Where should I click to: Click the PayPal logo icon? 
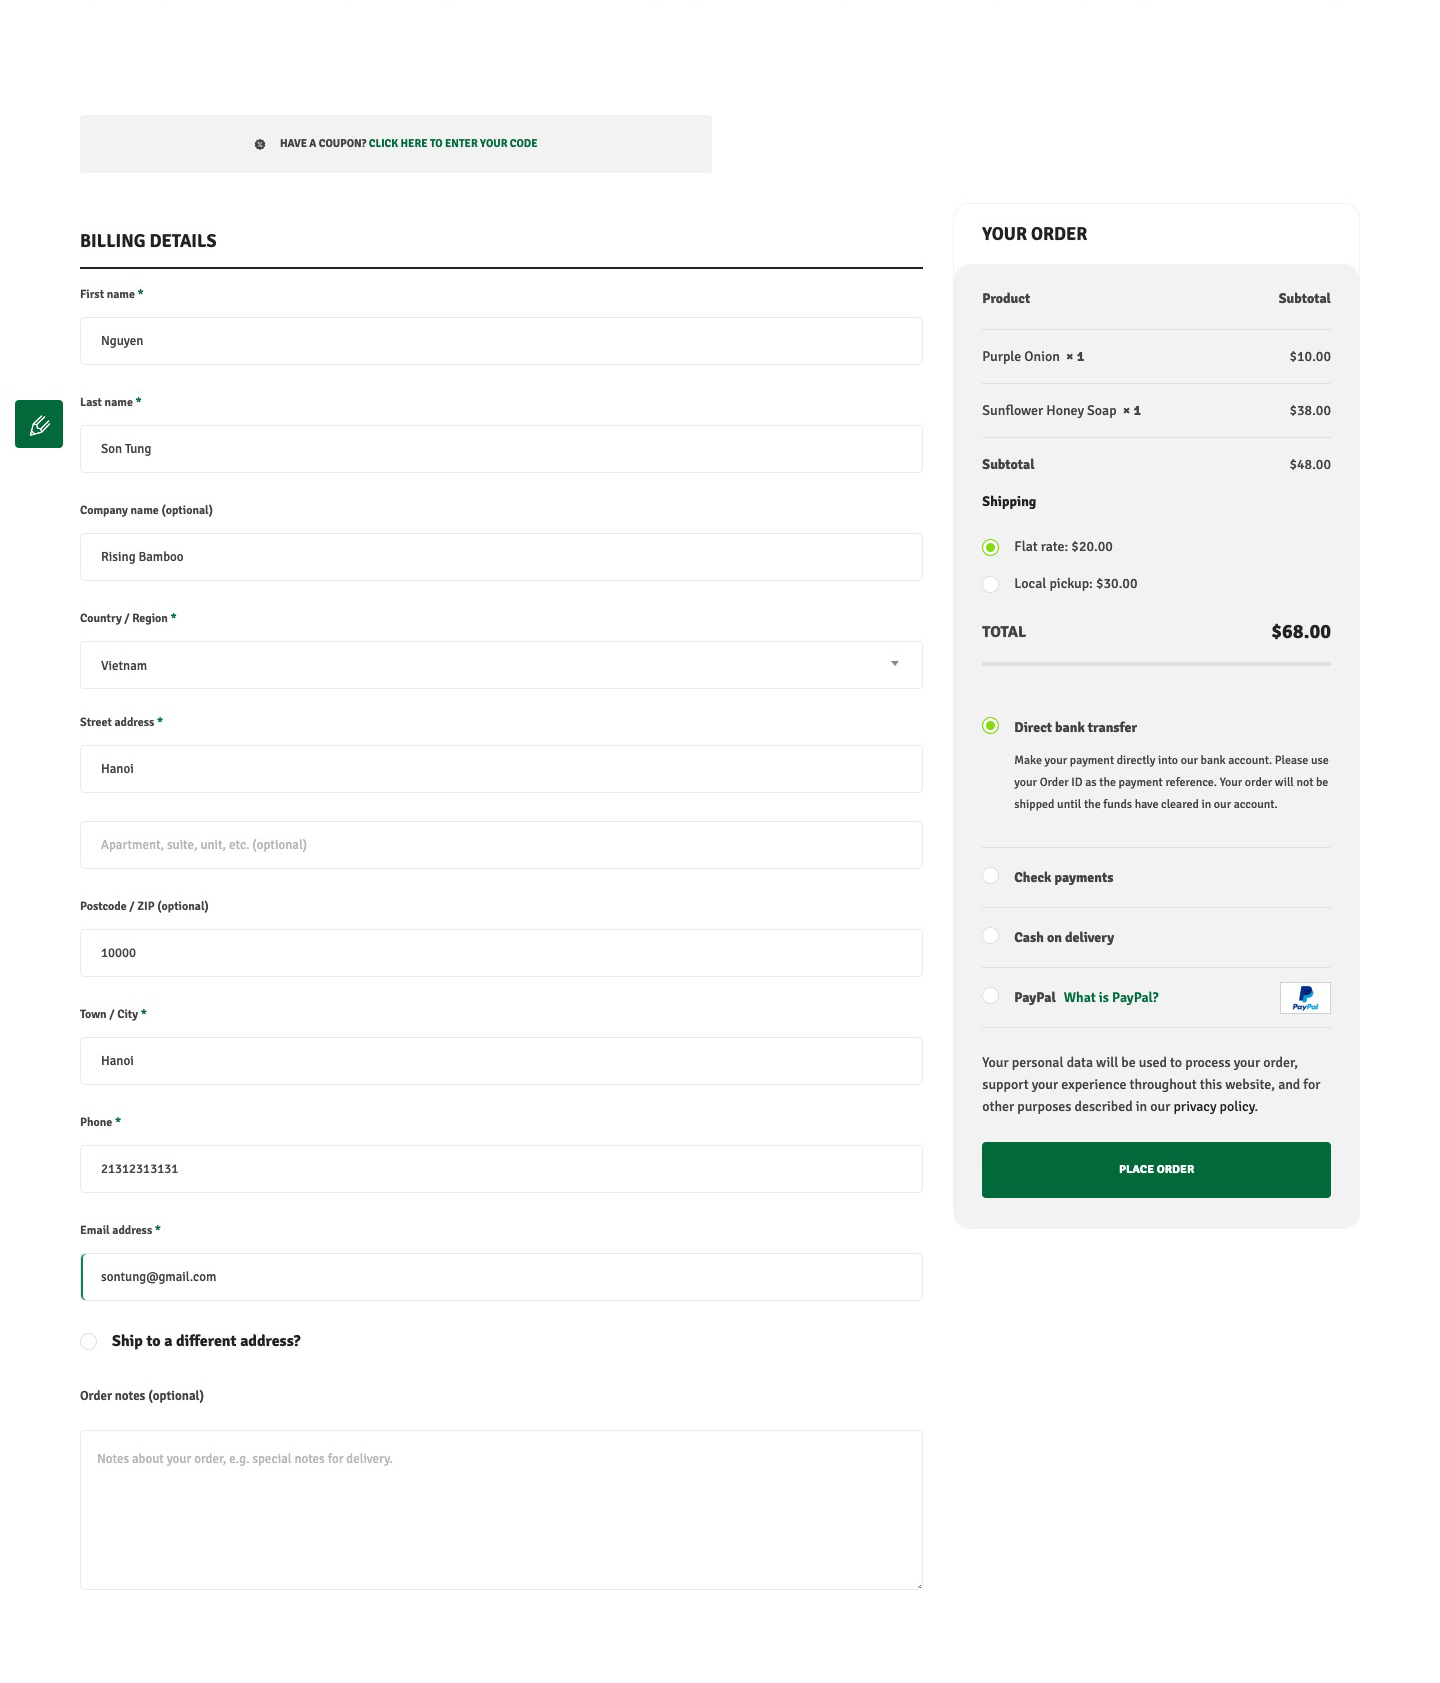(1305, 998)
